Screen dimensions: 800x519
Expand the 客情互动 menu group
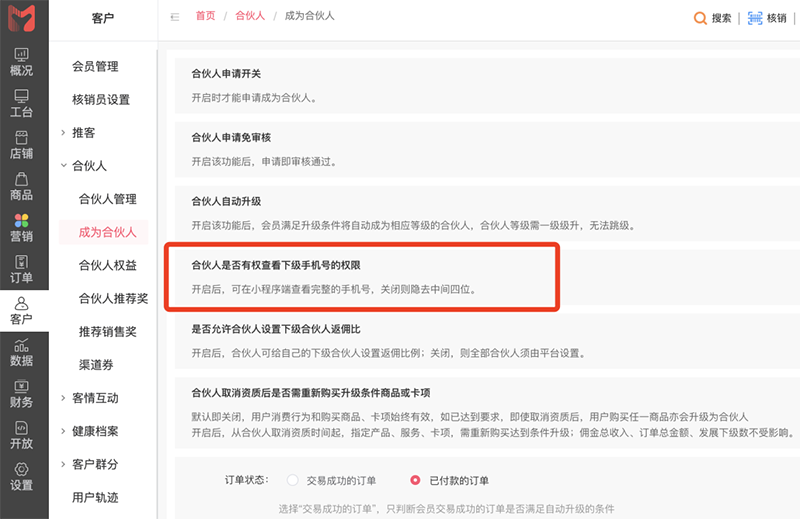pos(63,398)
